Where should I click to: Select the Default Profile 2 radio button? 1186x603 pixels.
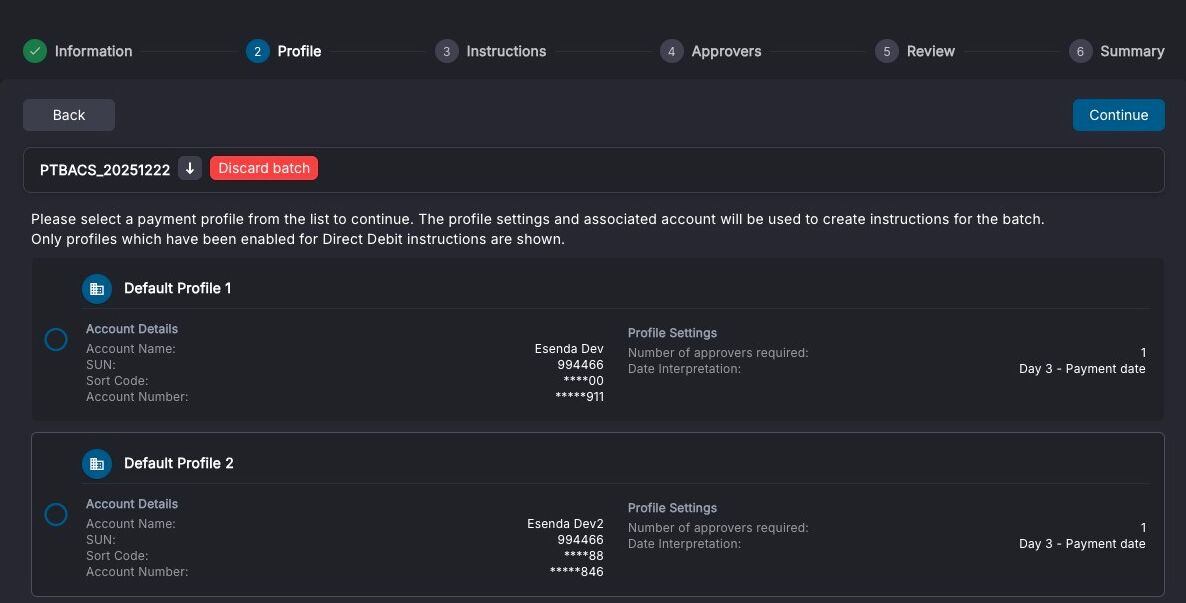[x=56, y=514]
